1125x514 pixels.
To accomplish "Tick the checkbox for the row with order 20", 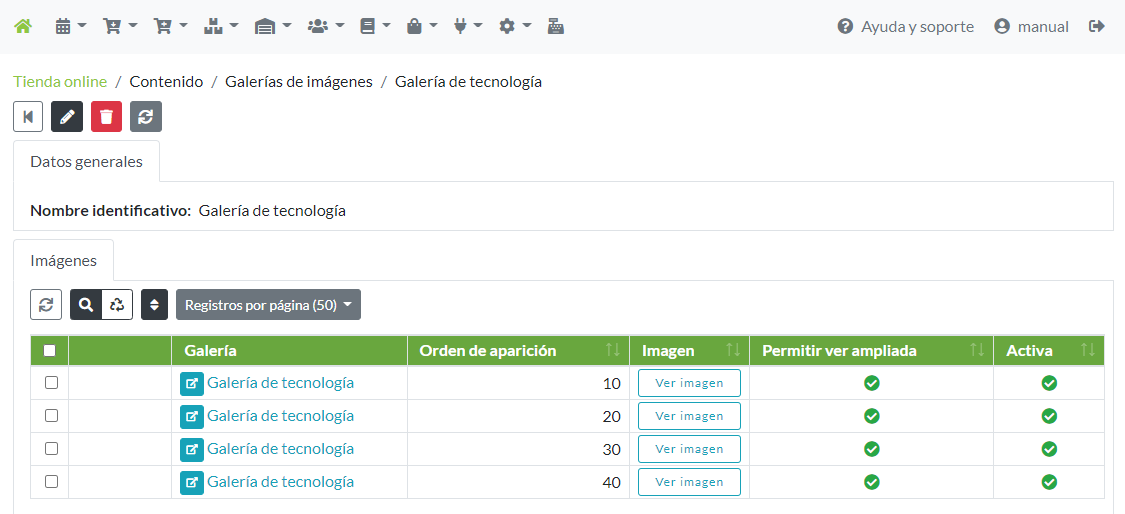I will point(51,416).
